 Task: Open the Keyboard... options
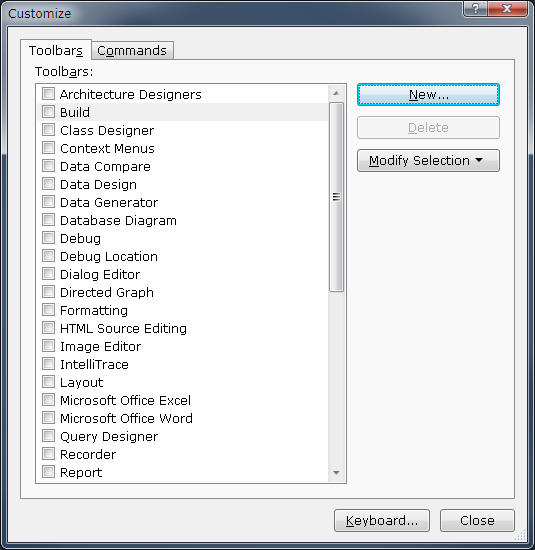coord(382,521)
